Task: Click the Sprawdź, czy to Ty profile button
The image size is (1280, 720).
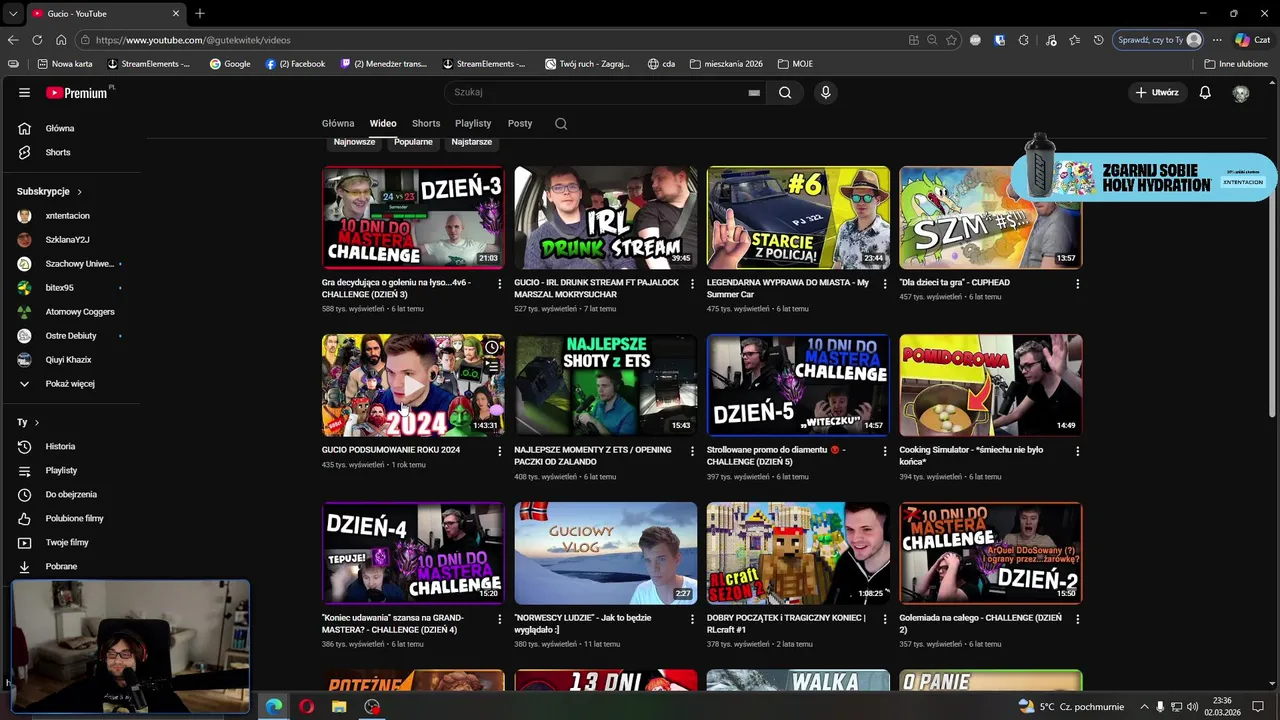Action: (1158, 40)
